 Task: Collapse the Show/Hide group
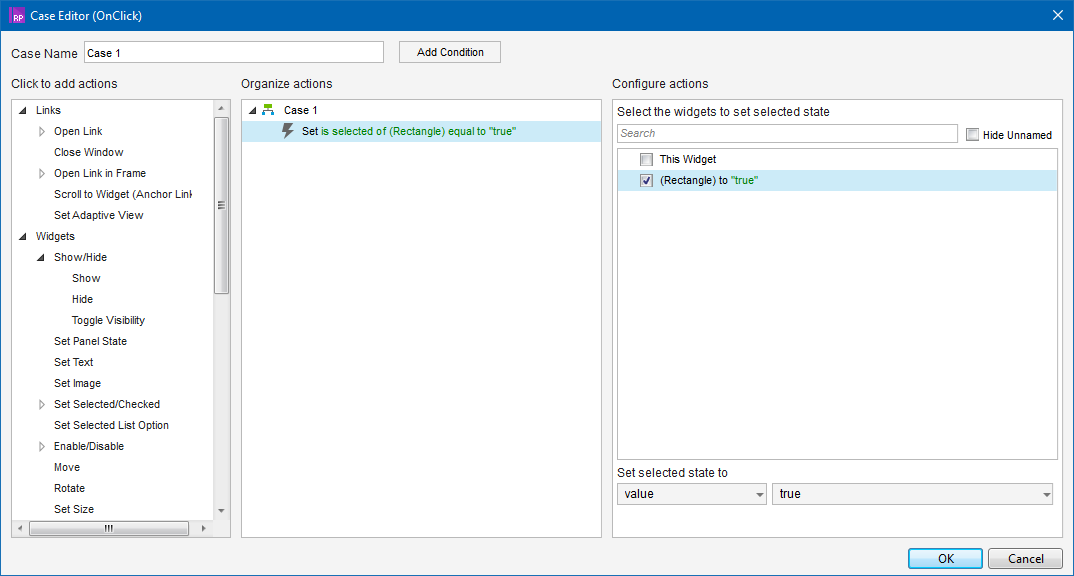[40, 258]
